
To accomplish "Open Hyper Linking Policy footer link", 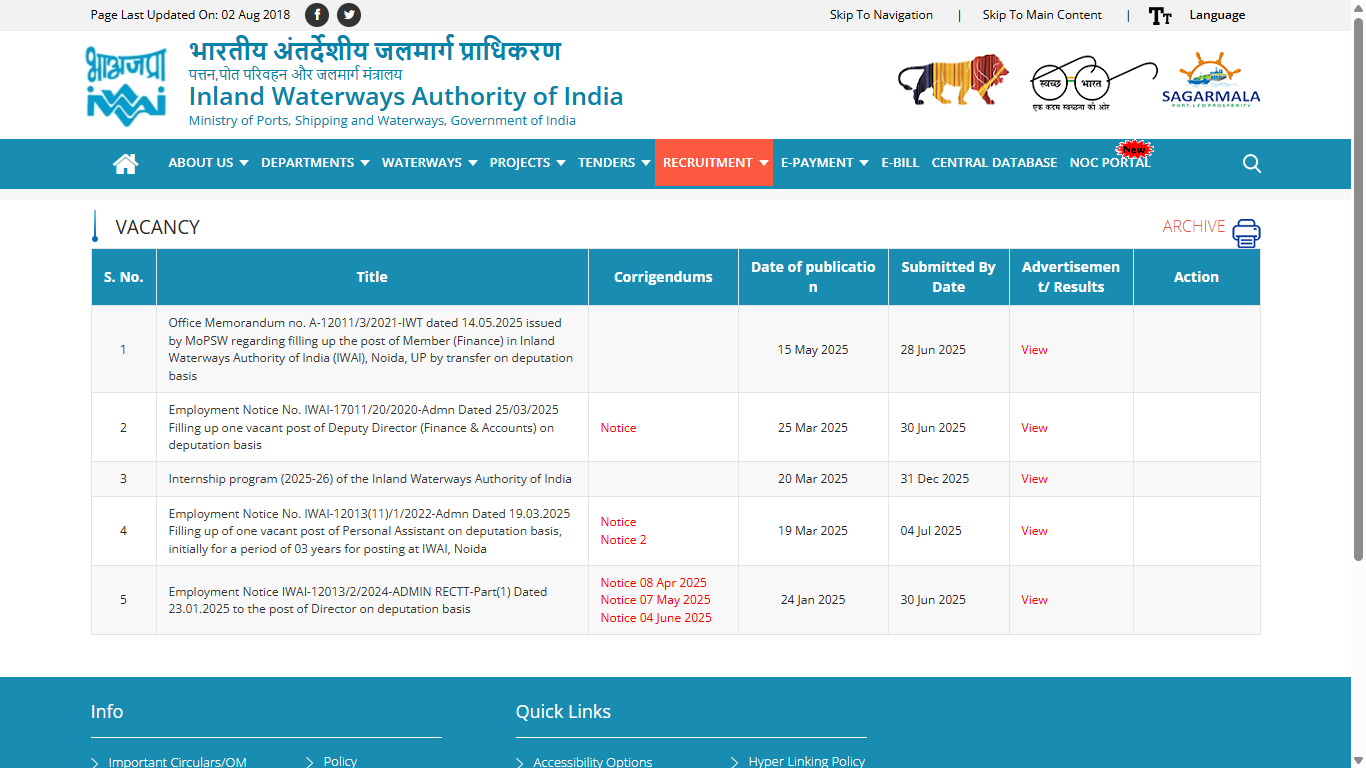I will [806, 762].
